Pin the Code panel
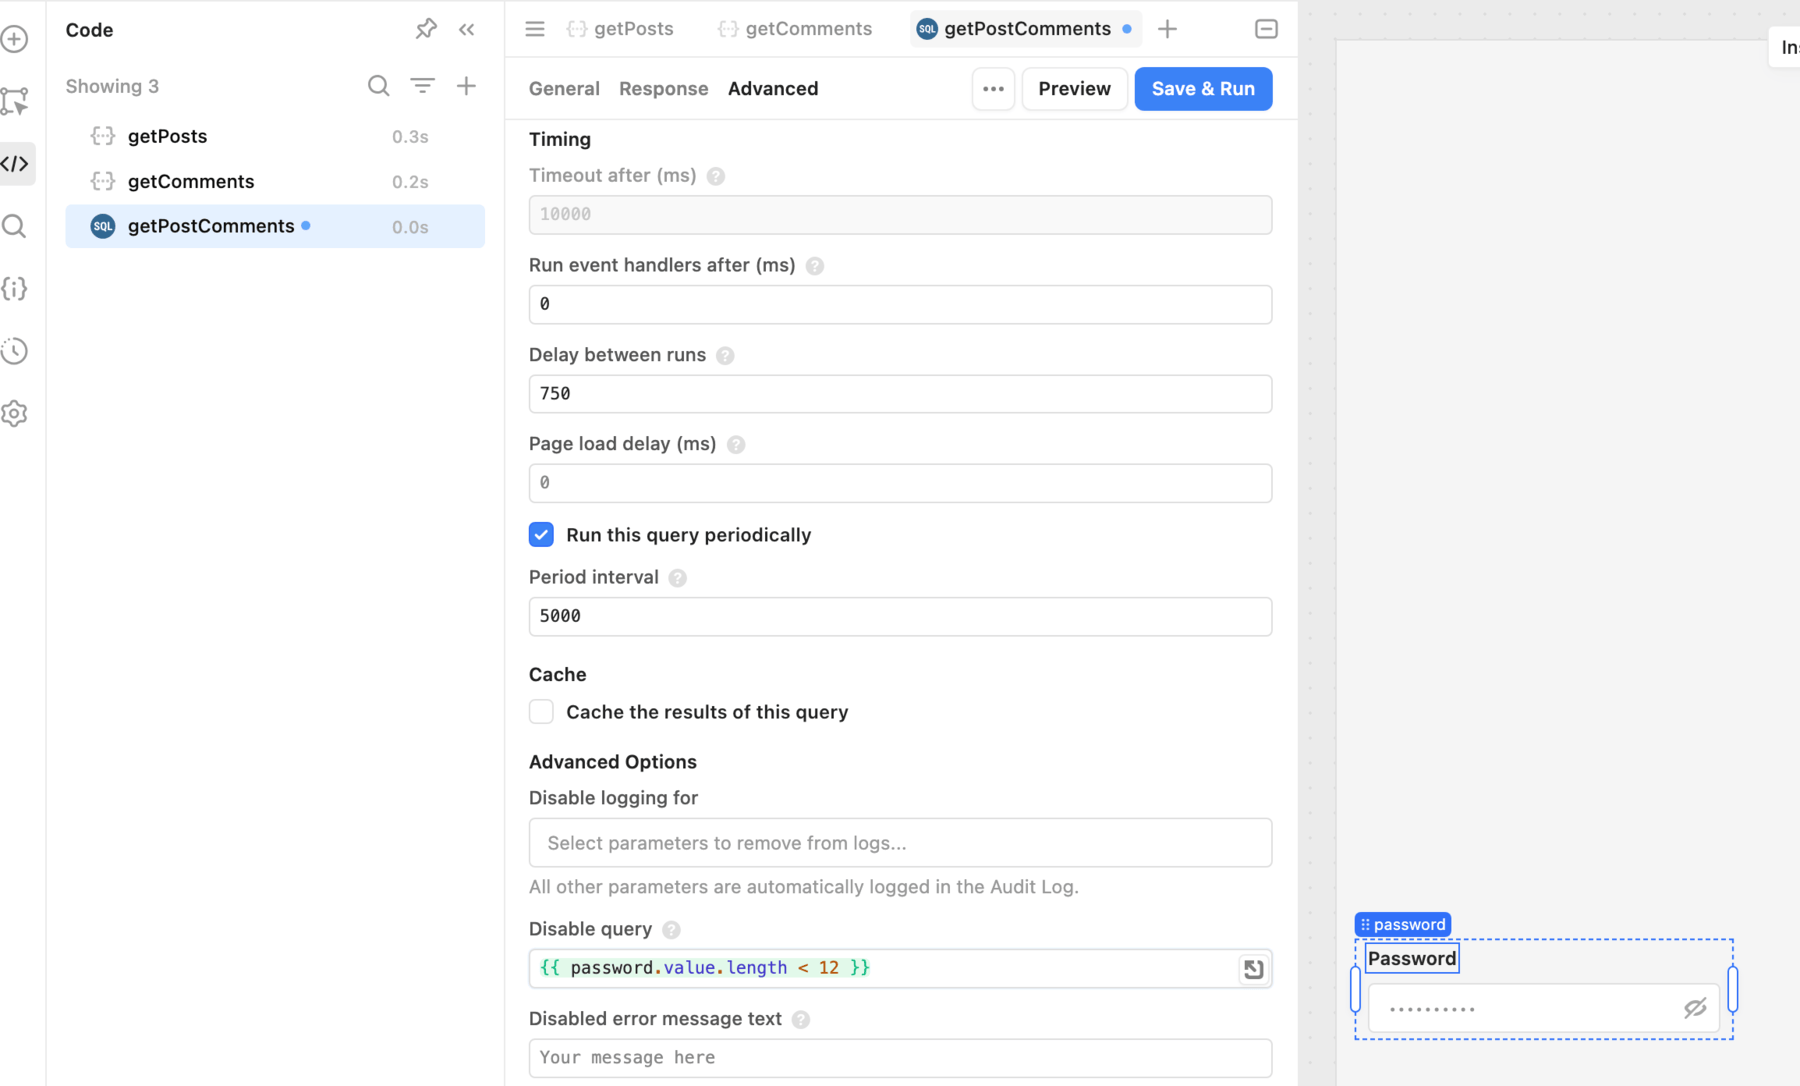1800x1086 pixels. point(426,29)
